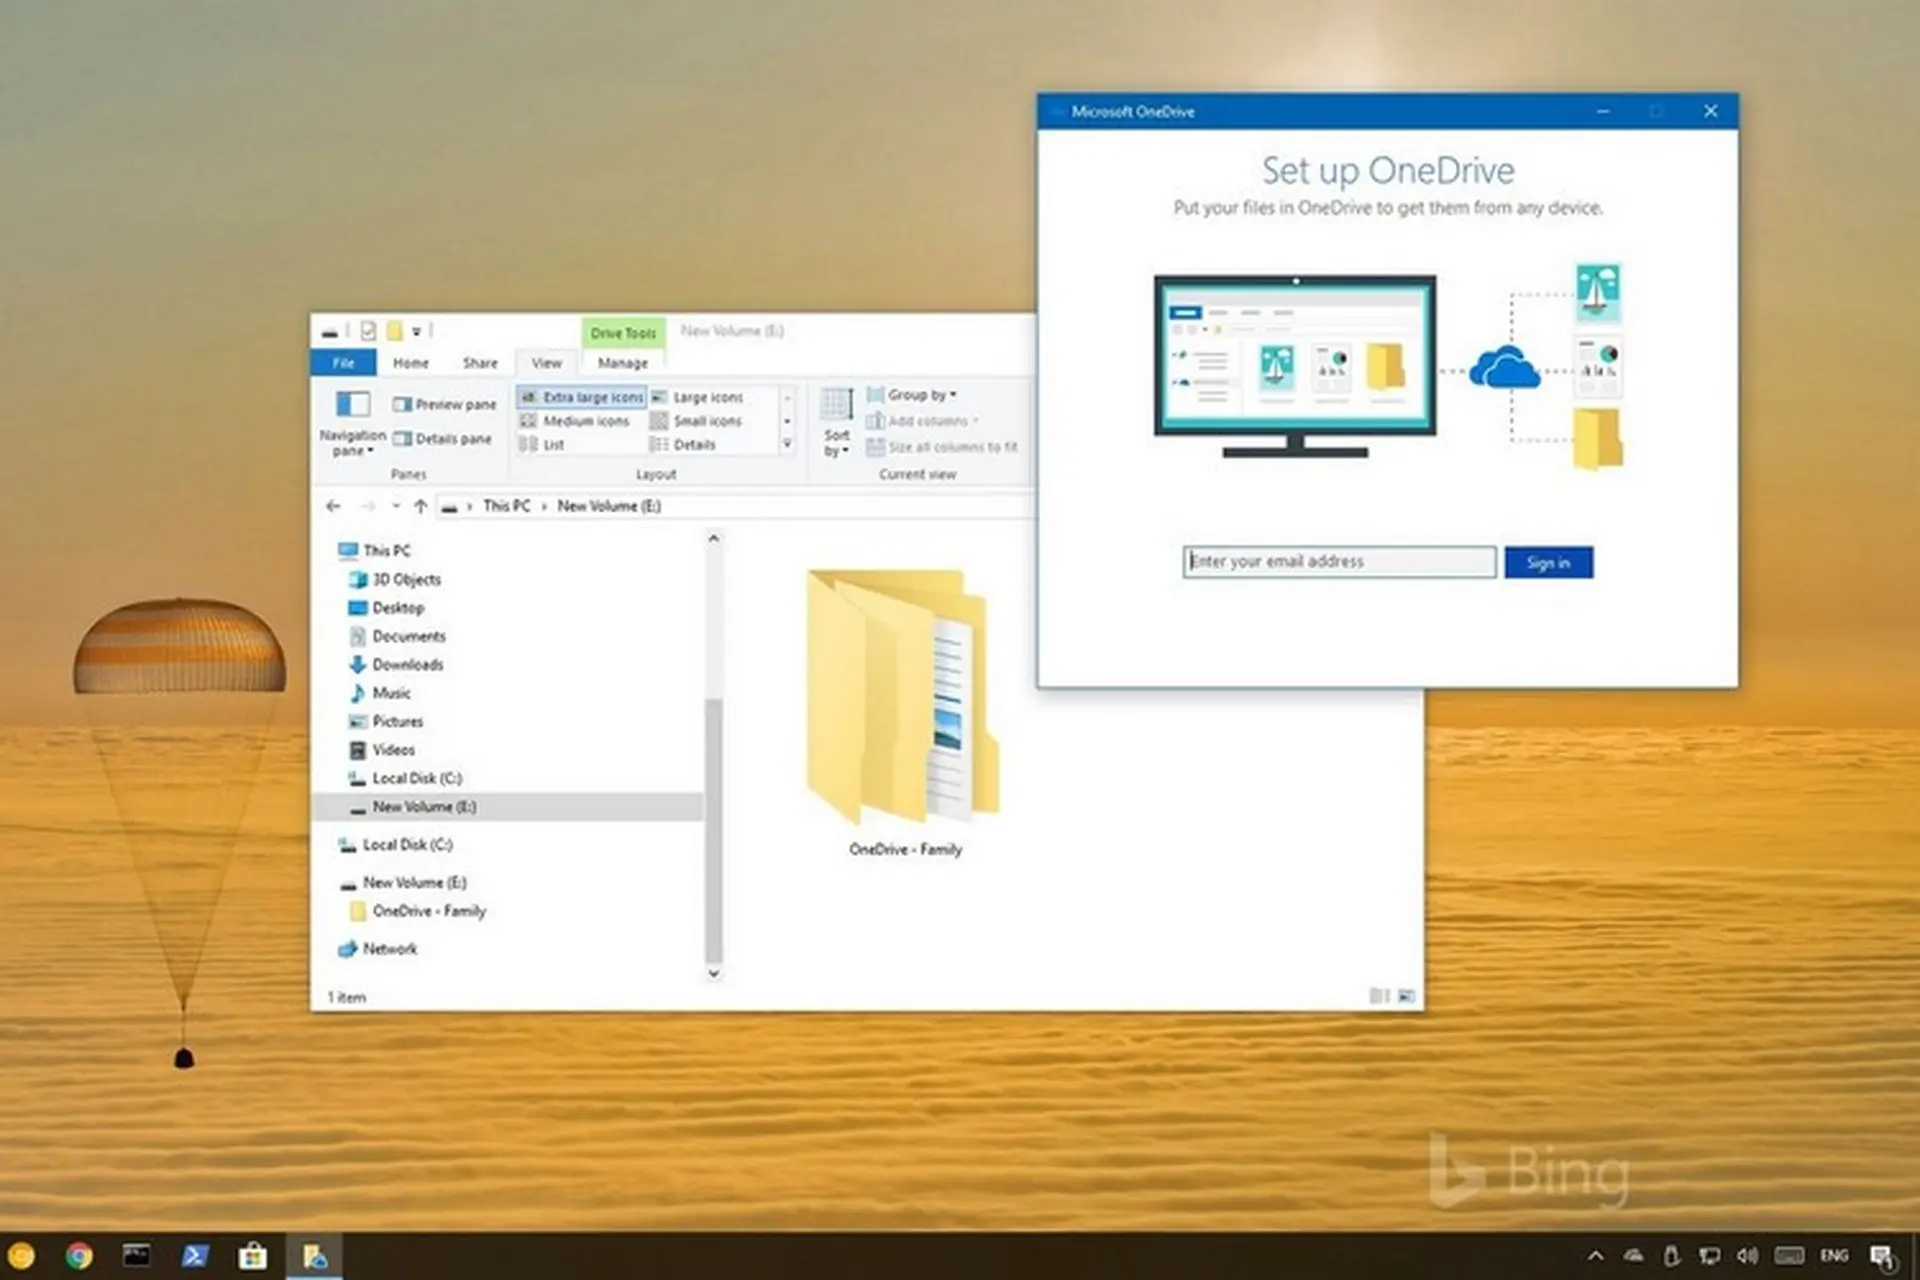
Task: Click the Navigation pane button
Action: [352, 423]
